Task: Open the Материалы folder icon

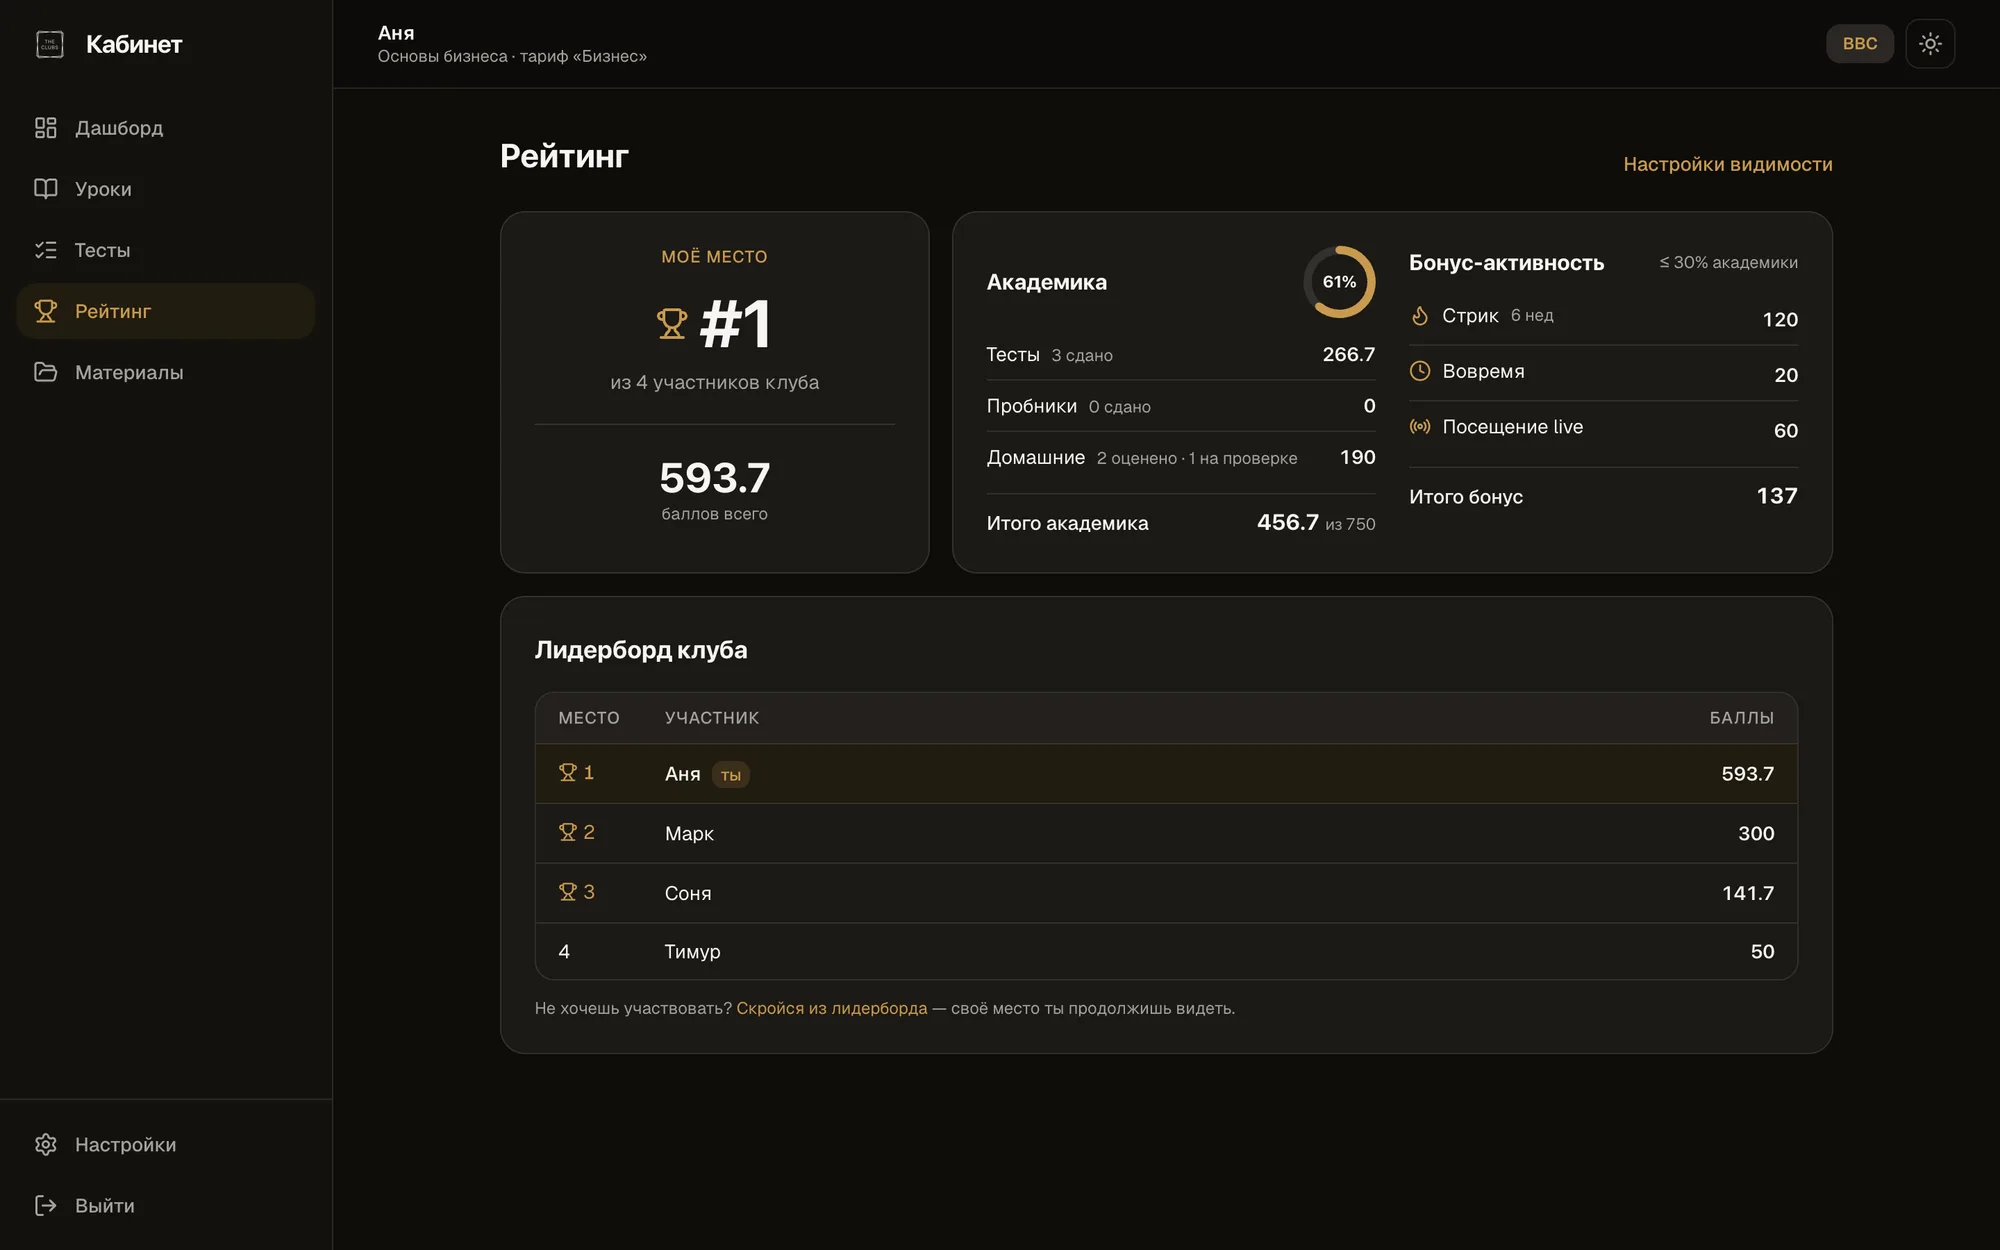Action: pyautogui.click(x=46, y=372)
